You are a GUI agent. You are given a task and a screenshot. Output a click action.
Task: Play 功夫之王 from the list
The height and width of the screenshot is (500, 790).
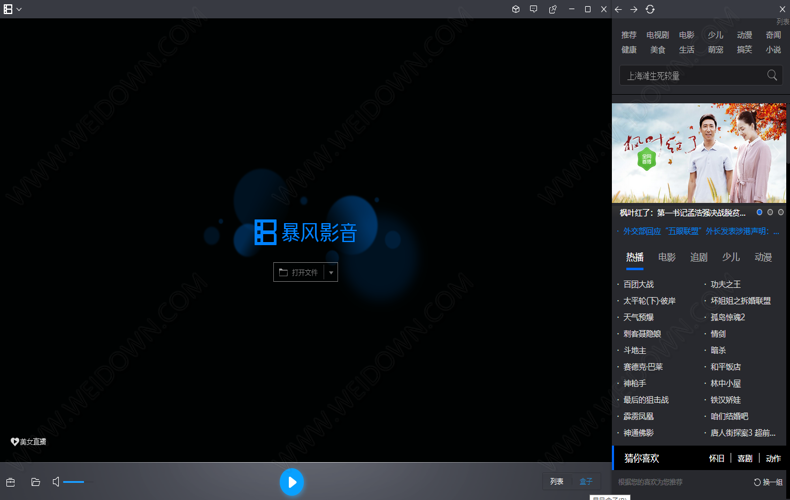(x=726, y=284)
